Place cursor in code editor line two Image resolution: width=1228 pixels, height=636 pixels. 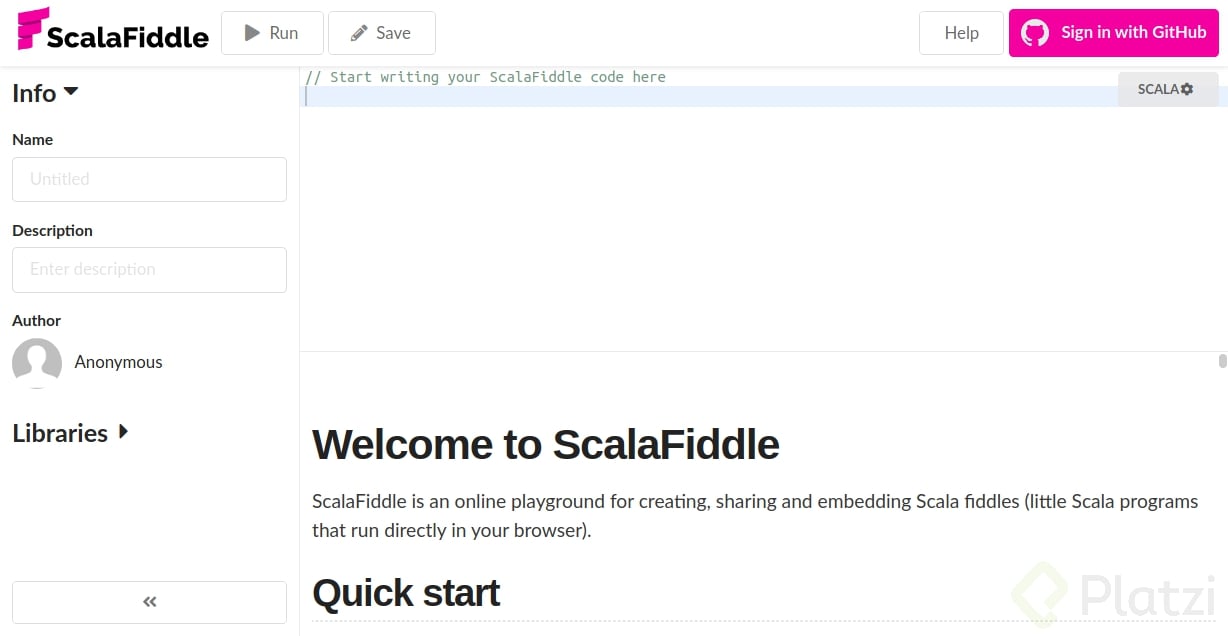coord(710,97)
